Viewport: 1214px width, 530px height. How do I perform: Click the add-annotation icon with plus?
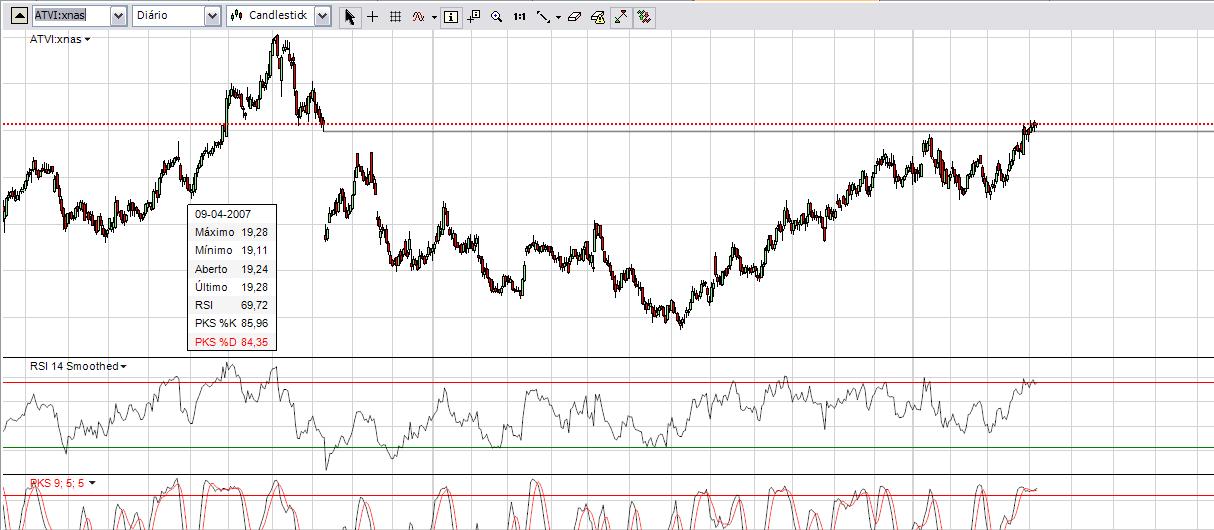pos(474,17)
